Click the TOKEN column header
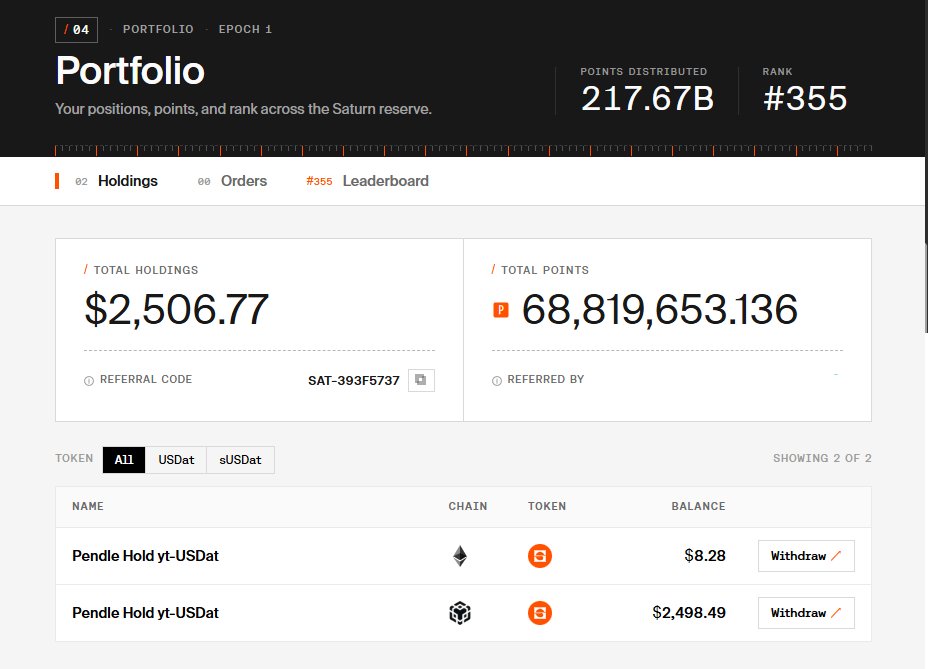 (547, 506)
